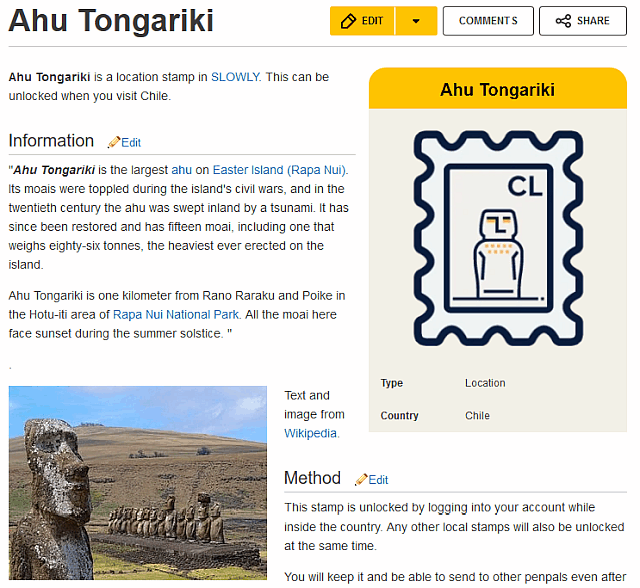The width and height of the screenshot is (640, 588).
Task: Click the Edit link next to Information
Action: click(x=131, y=142)
